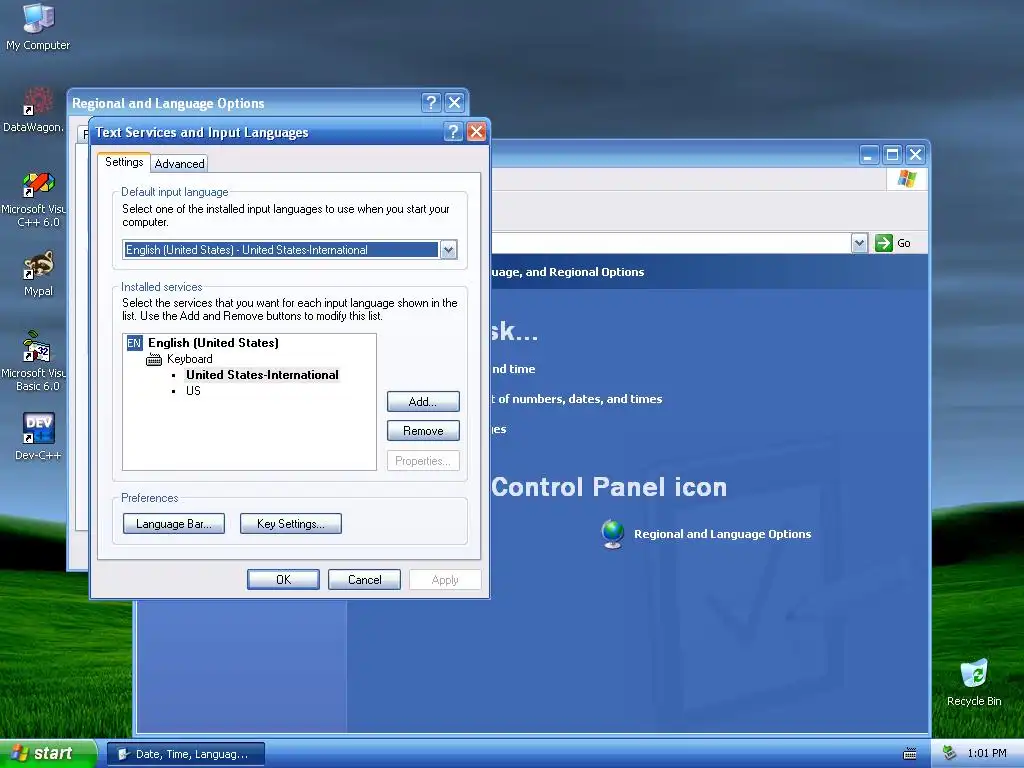Open the Control Panel address bar dropdown
The image size is (1024, 768).
[859, 243]
